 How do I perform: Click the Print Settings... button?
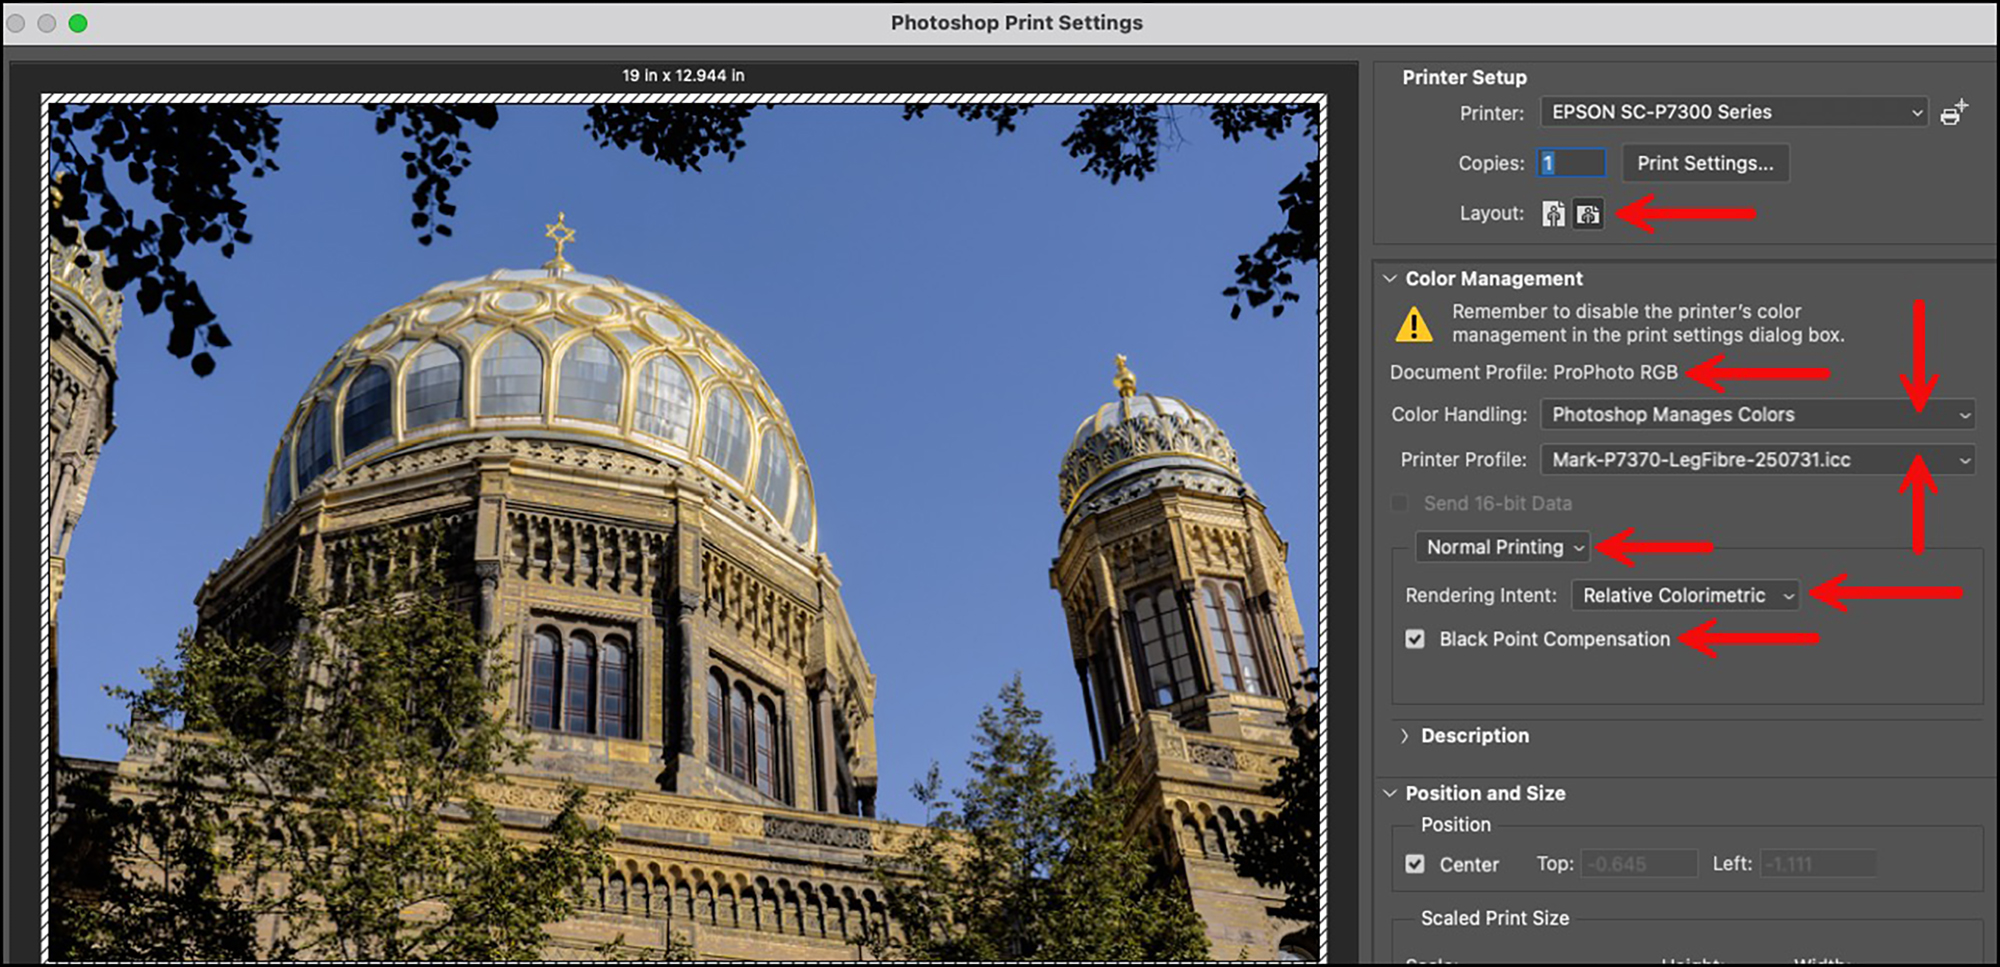tap(1705, 163)
